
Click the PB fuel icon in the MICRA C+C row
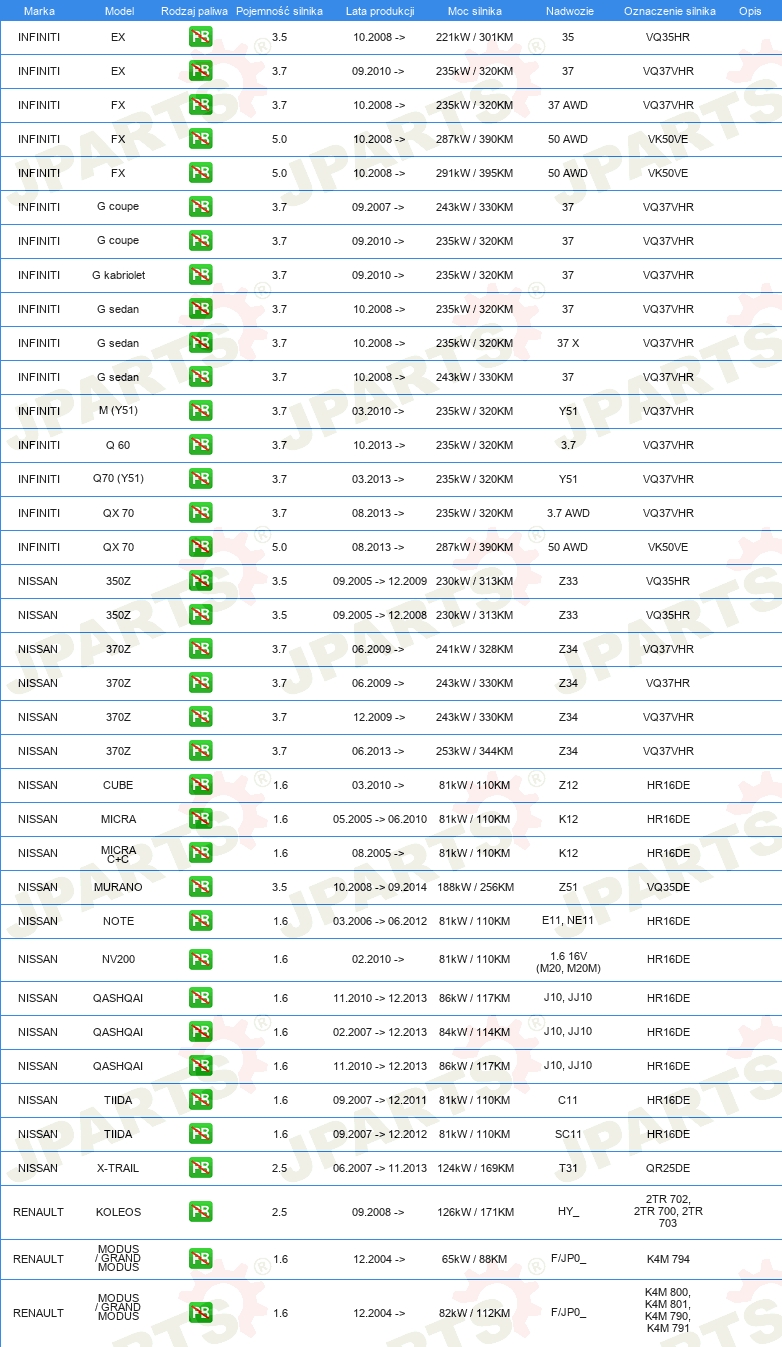(200, 853)
